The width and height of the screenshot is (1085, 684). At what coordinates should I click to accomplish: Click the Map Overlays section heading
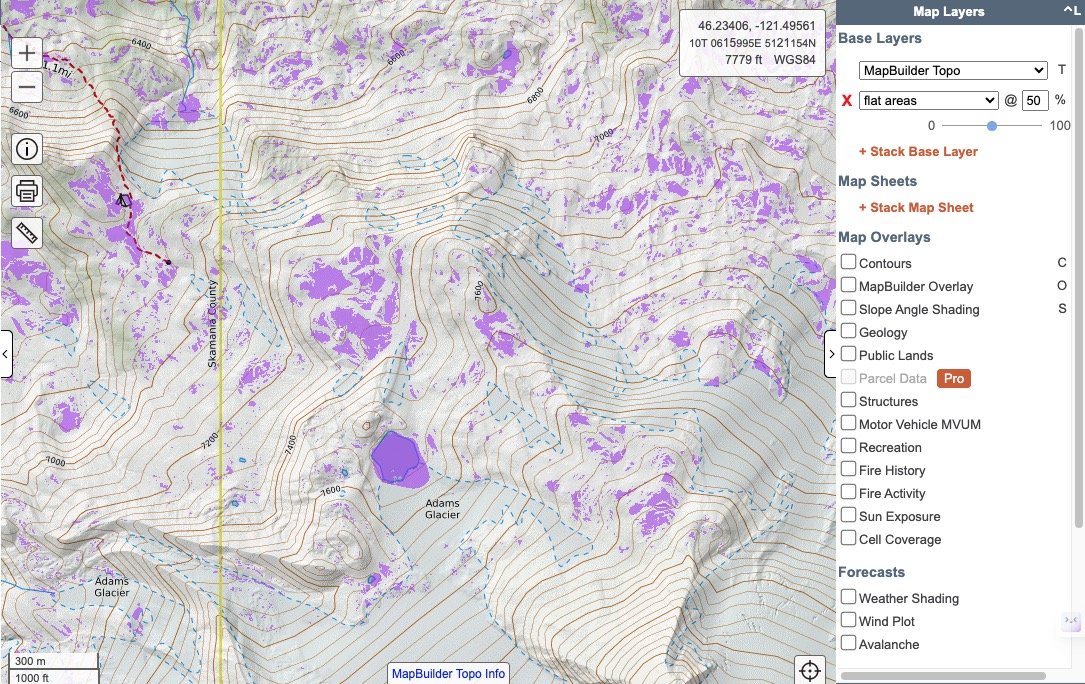coord(884,237)
